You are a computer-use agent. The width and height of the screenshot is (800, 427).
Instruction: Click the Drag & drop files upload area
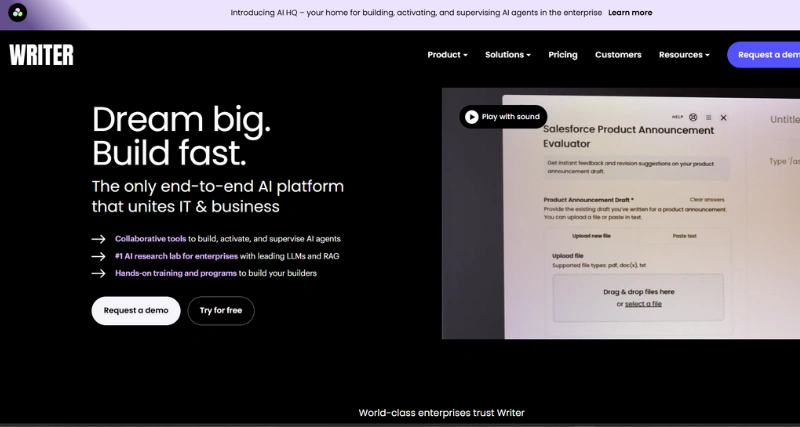(638, 297)
